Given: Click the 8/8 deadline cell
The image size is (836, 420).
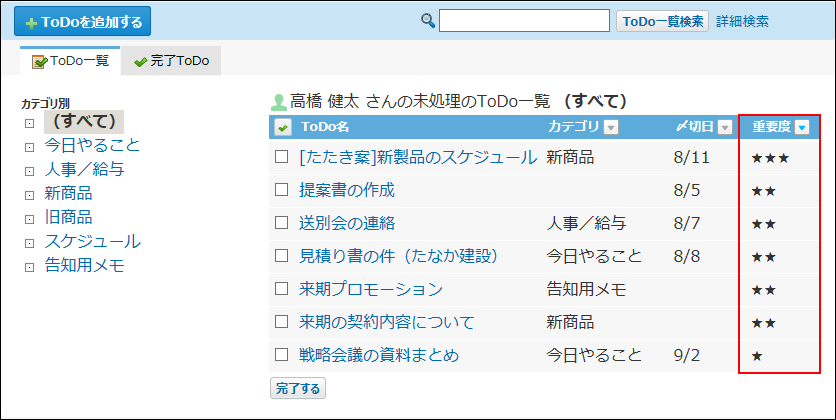Looking at the screenshot, I should pos(687,256).
